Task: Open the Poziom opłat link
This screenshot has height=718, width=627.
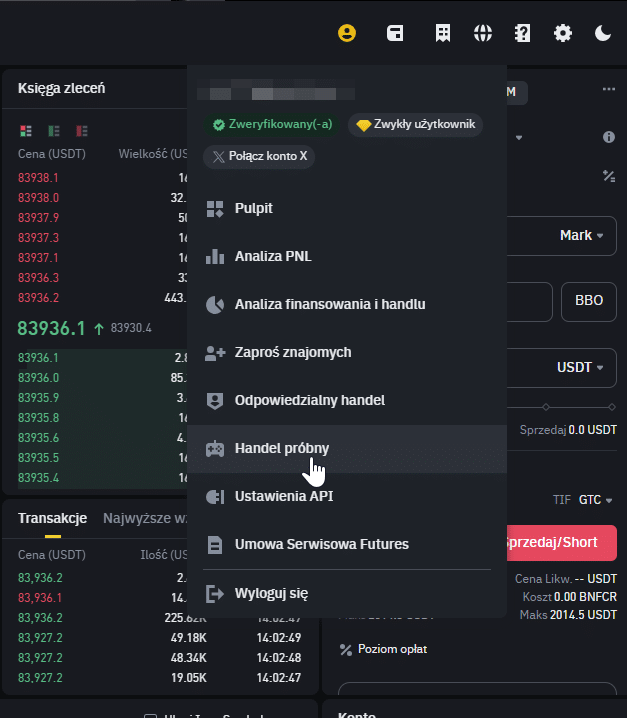Action: (x=392, y=649)
